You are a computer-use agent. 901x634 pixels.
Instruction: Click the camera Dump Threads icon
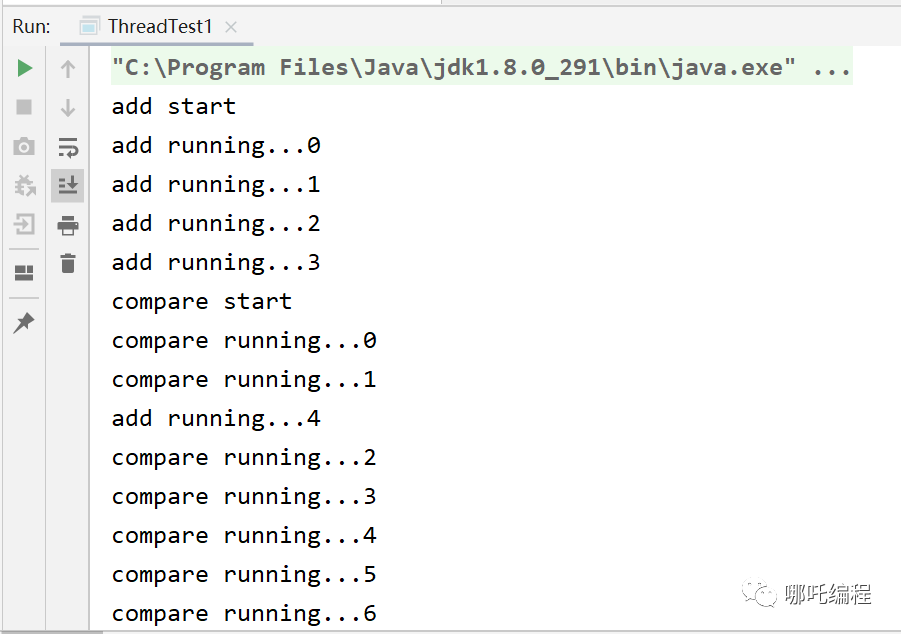pos(25,147)
